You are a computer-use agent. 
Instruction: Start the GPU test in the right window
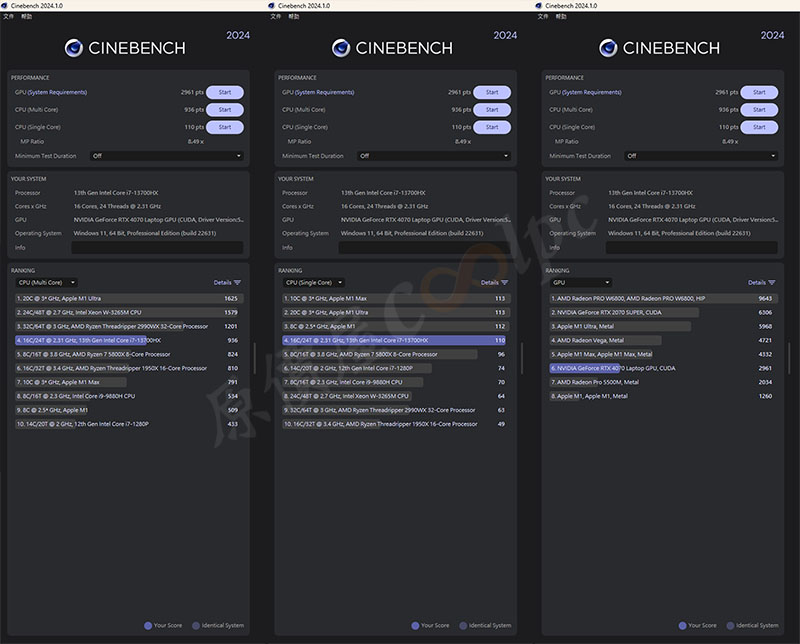tap(759, 92)
